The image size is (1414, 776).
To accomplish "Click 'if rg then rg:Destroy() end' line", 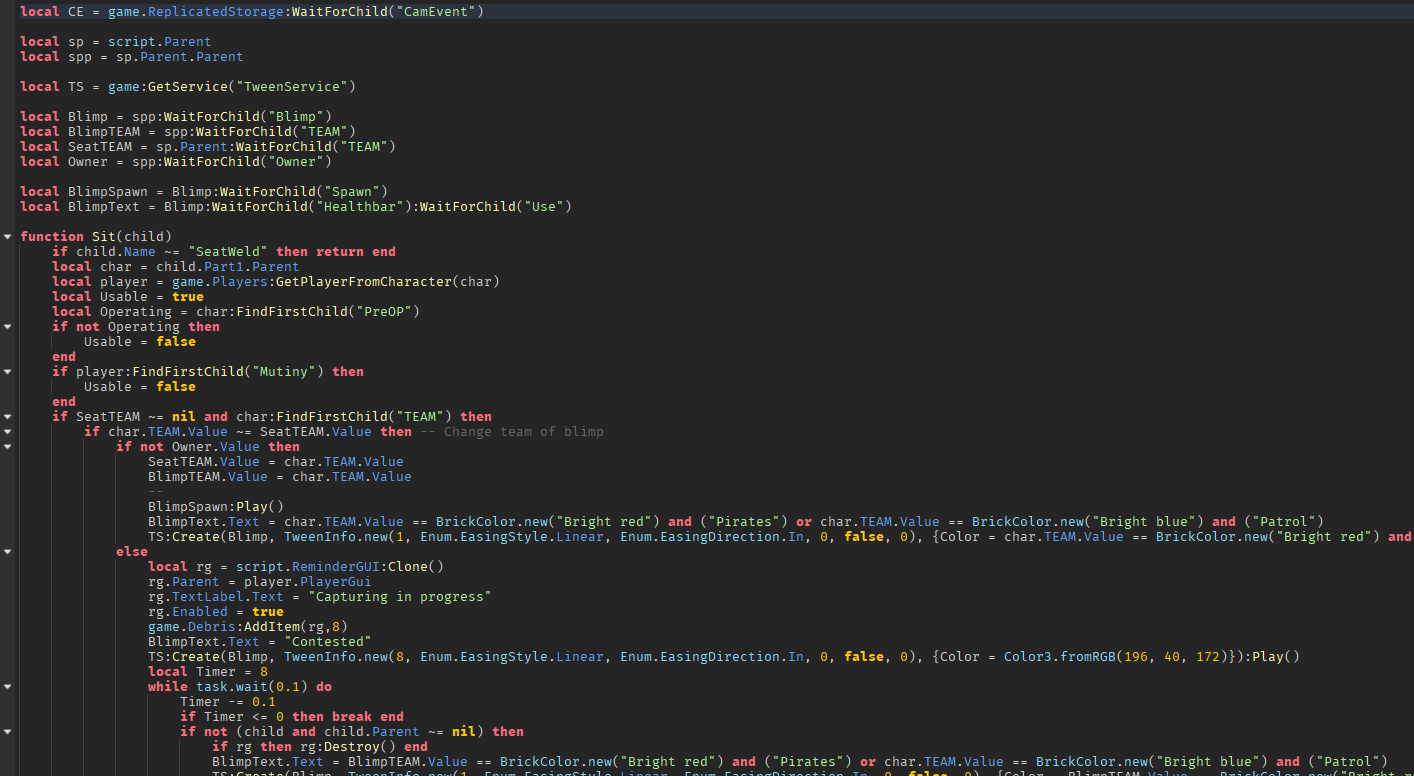I will point(320,747).
